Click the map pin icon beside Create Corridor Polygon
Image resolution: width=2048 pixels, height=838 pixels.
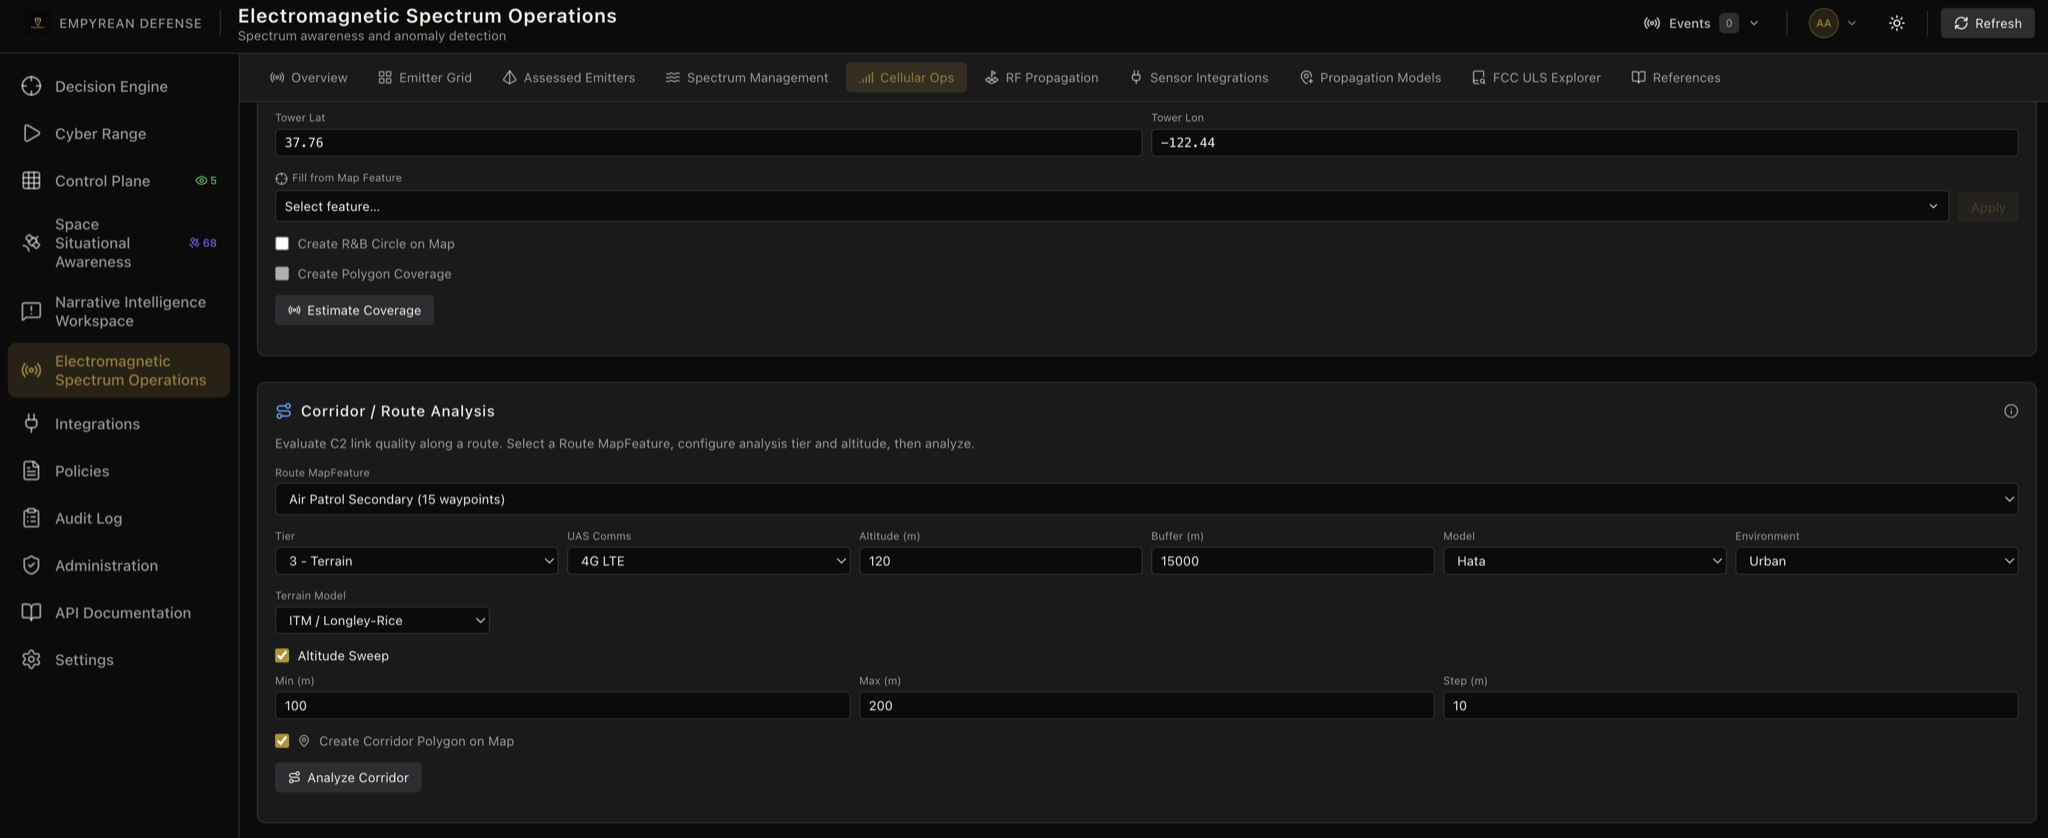304,741
